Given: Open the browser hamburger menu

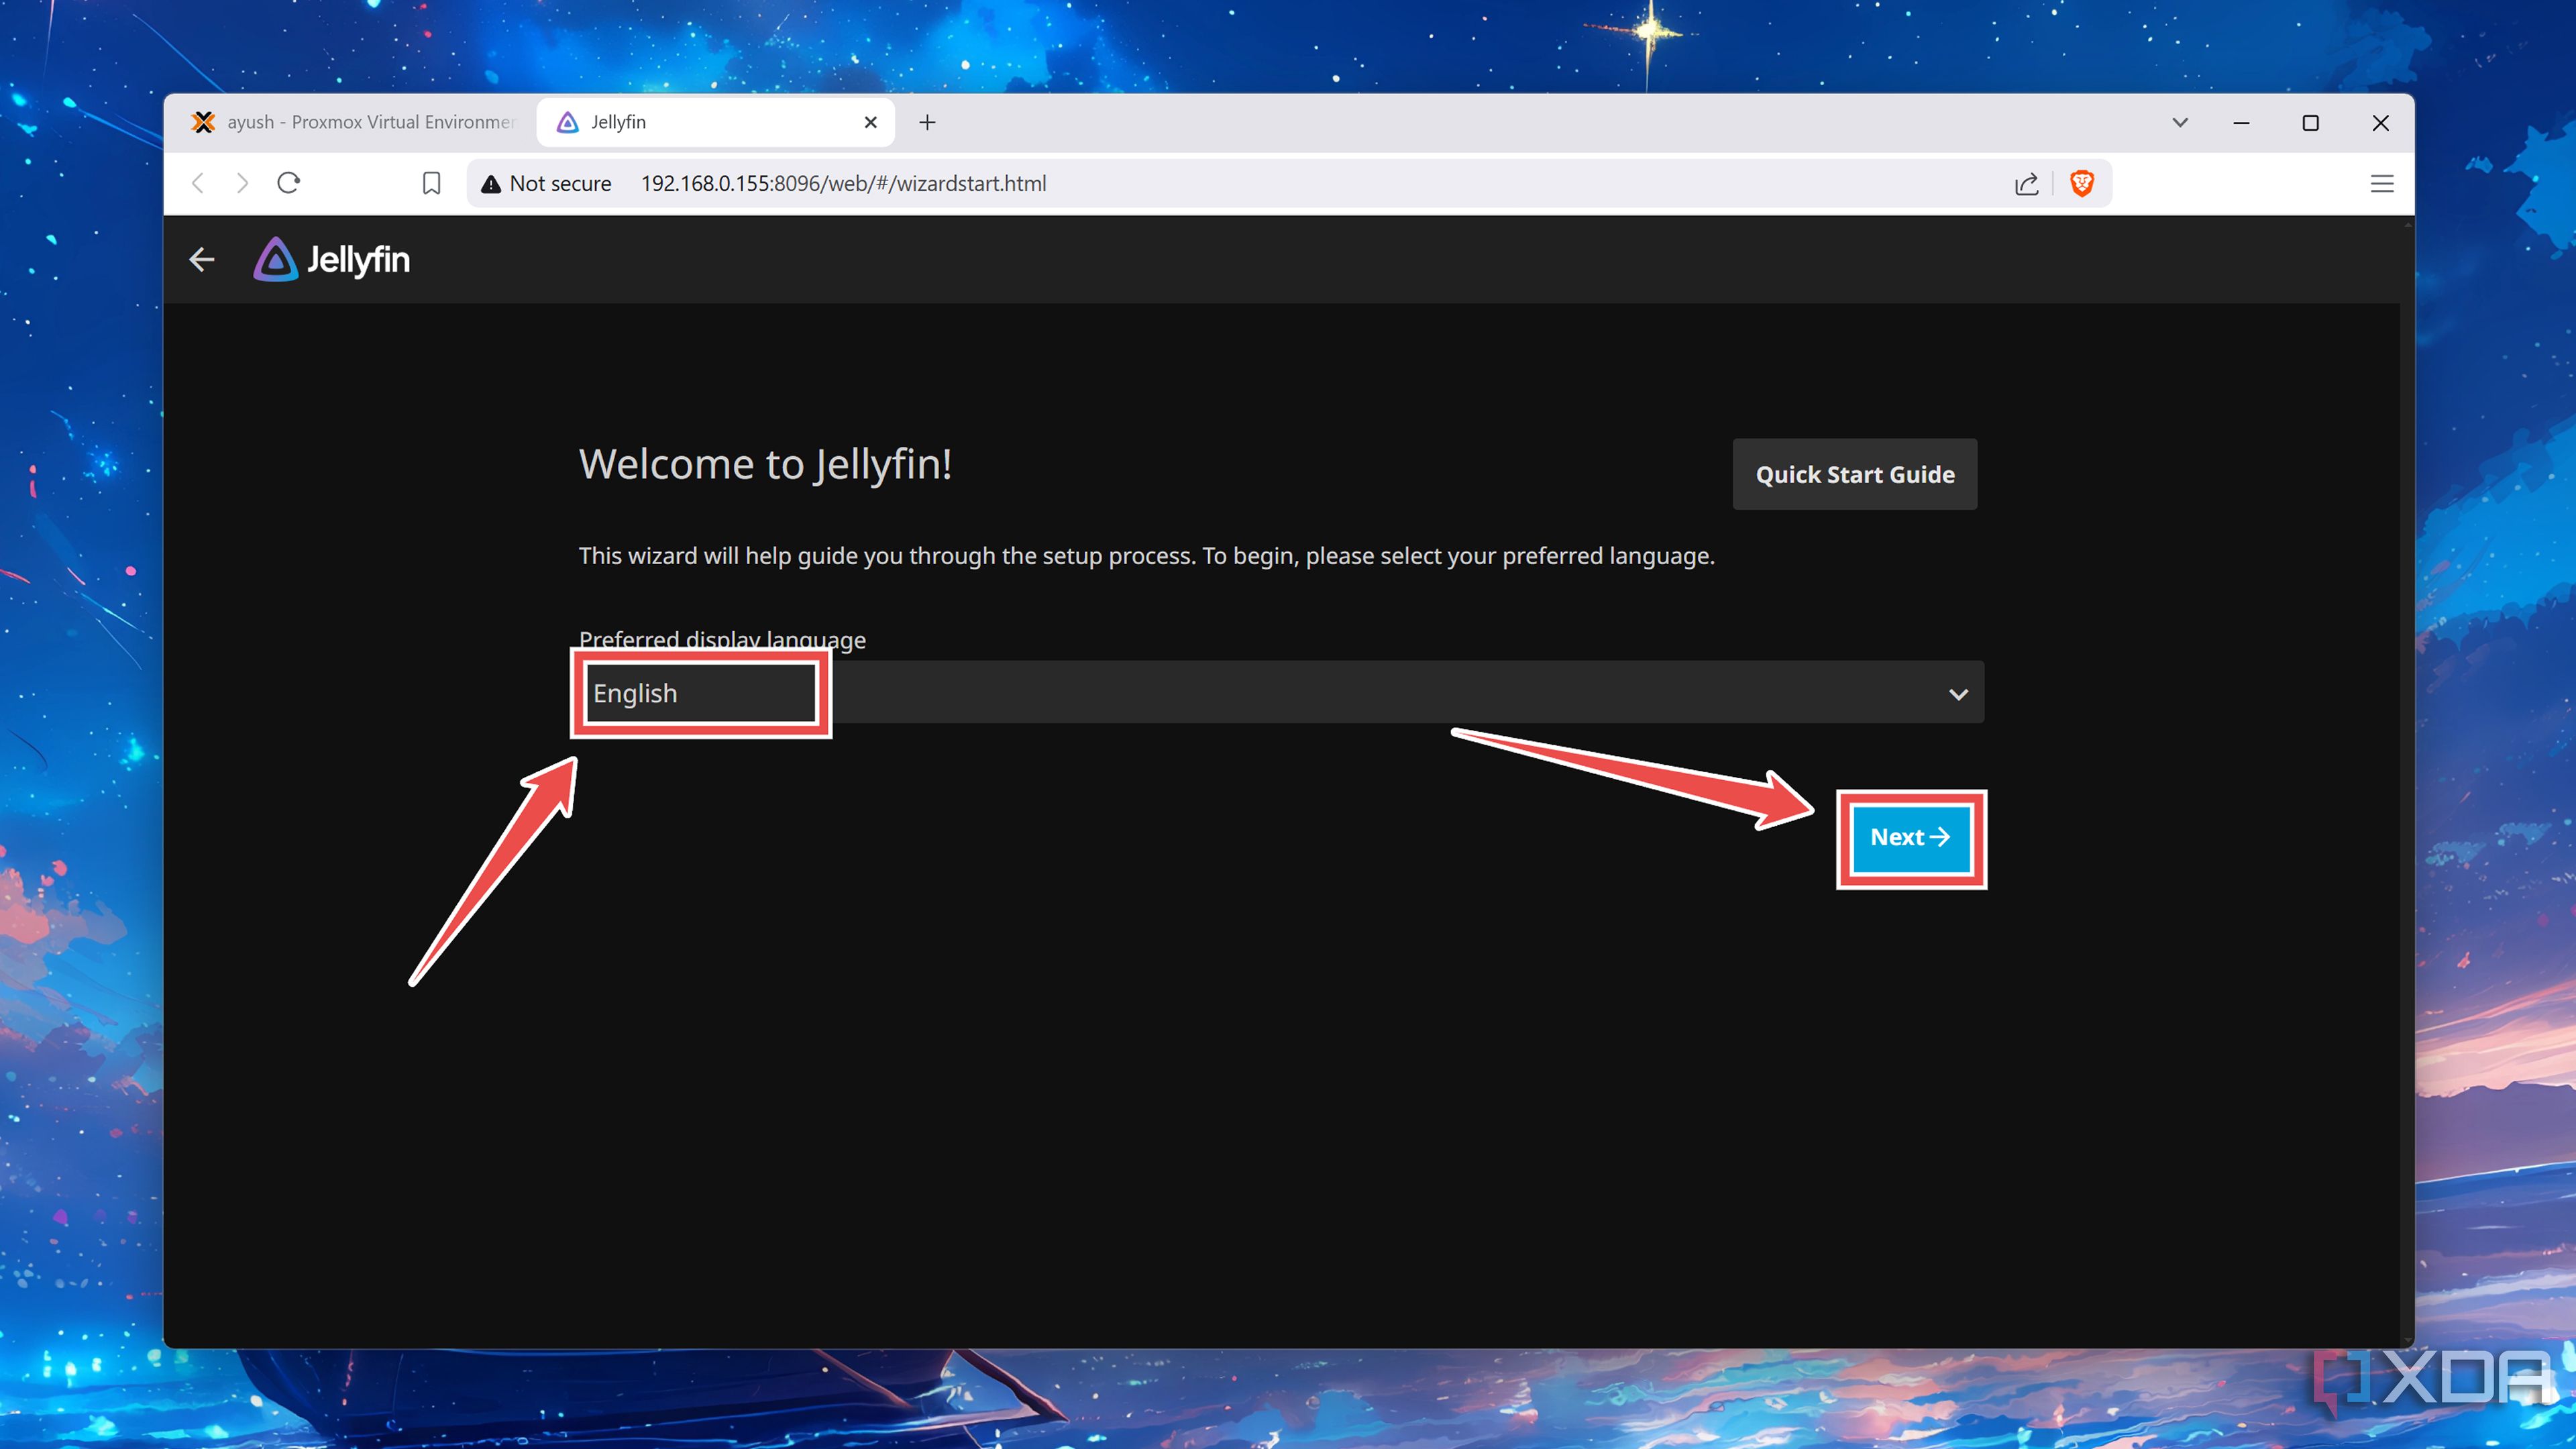Looking at the screenshot, I should pyautogui.click(x=2382, y=183).
